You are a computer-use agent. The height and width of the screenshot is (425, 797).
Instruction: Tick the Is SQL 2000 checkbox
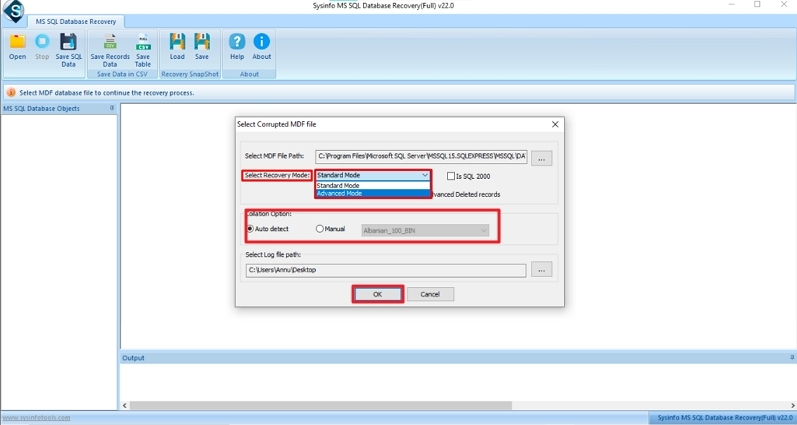451,176
